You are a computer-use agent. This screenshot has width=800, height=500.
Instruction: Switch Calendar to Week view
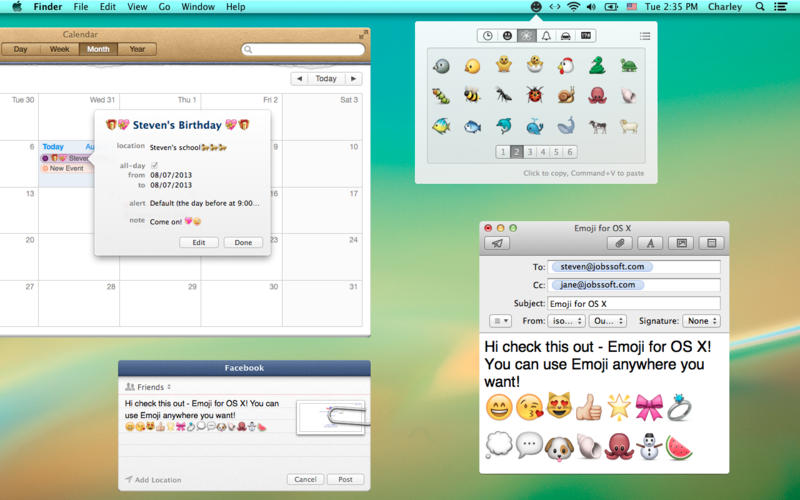[x=59, y=49]
